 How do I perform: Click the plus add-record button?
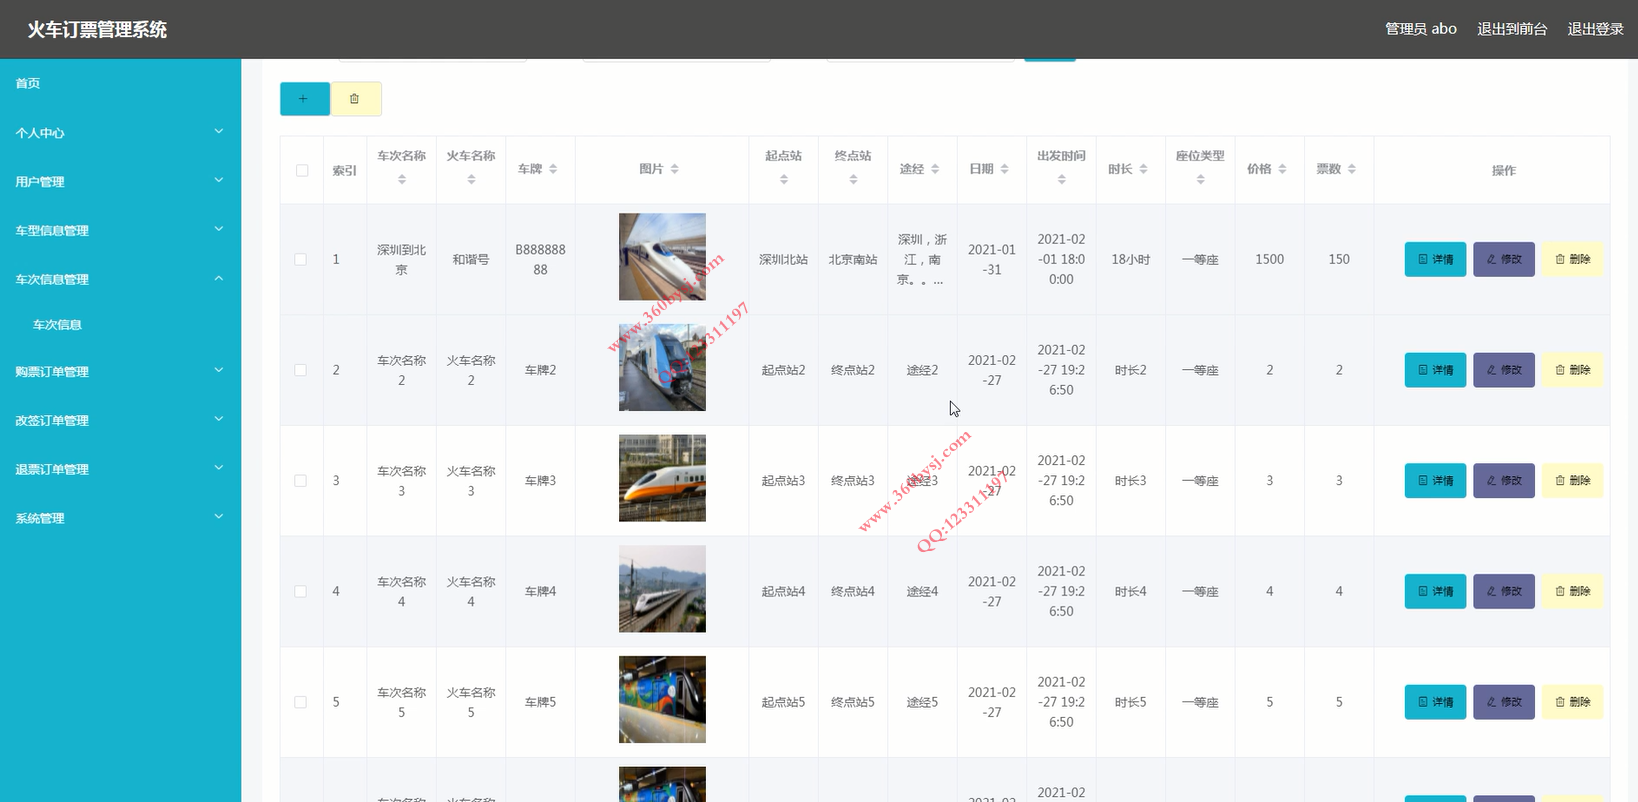(305, 99)
